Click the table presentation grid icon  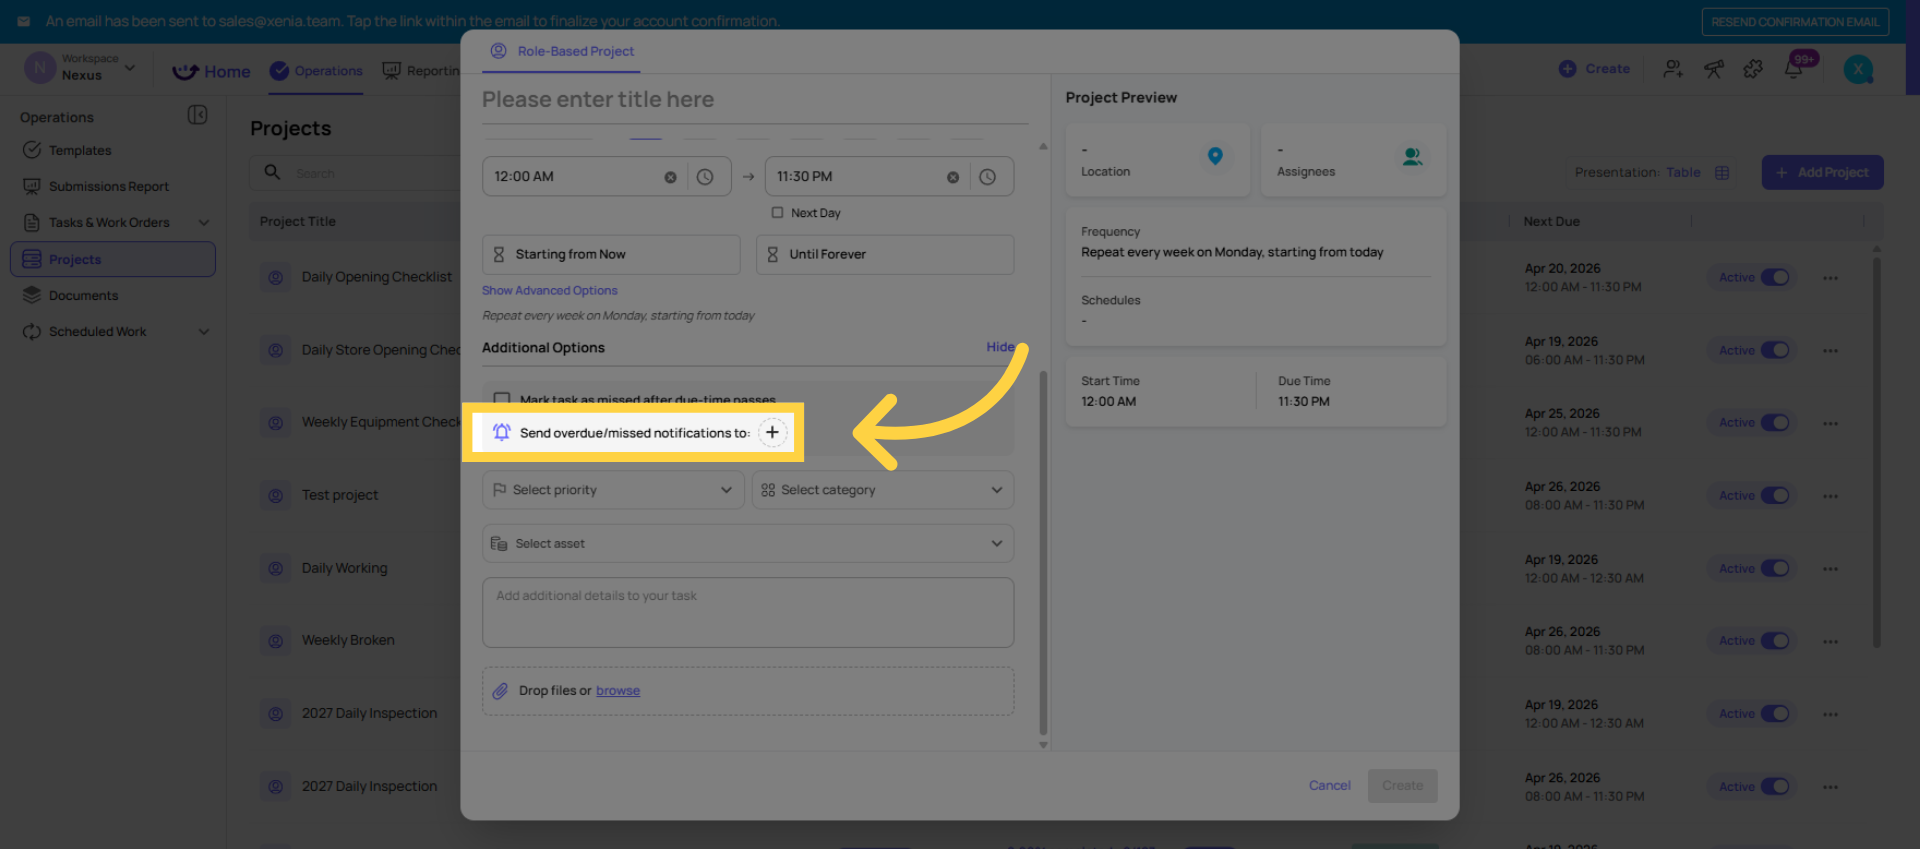[x=1722, y=173]
